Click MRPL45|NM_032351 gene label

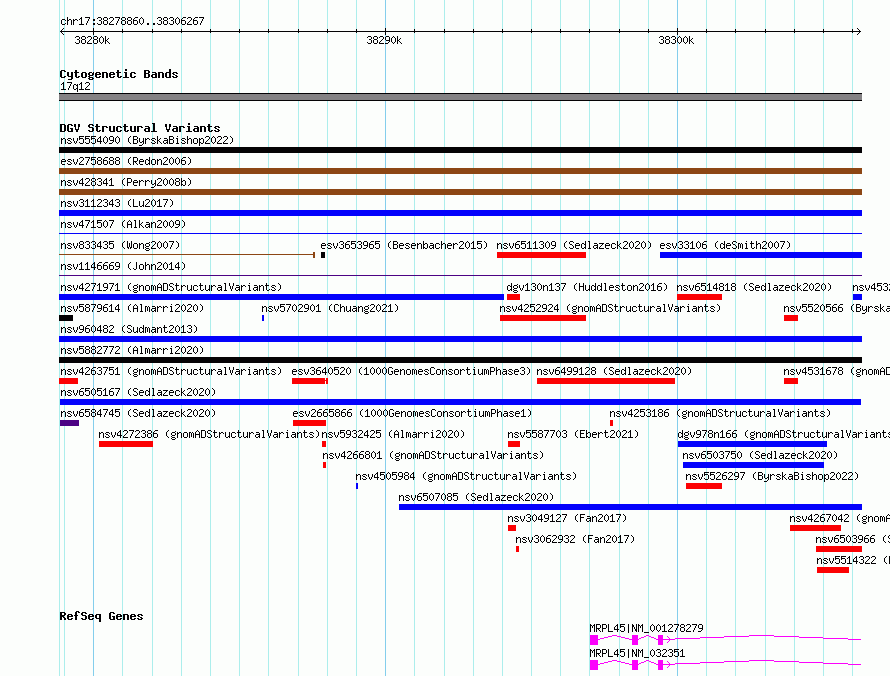[x=637, y=653]
